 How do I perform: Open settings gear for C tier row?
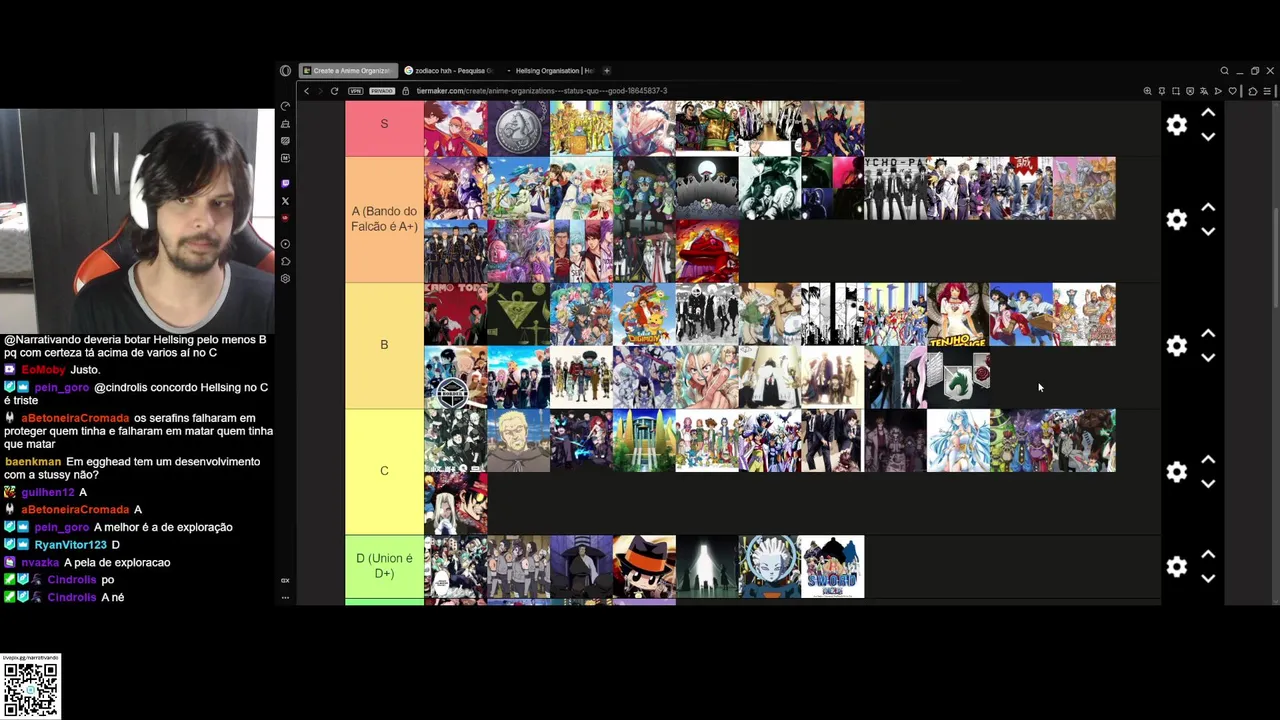coord(1176,471)
